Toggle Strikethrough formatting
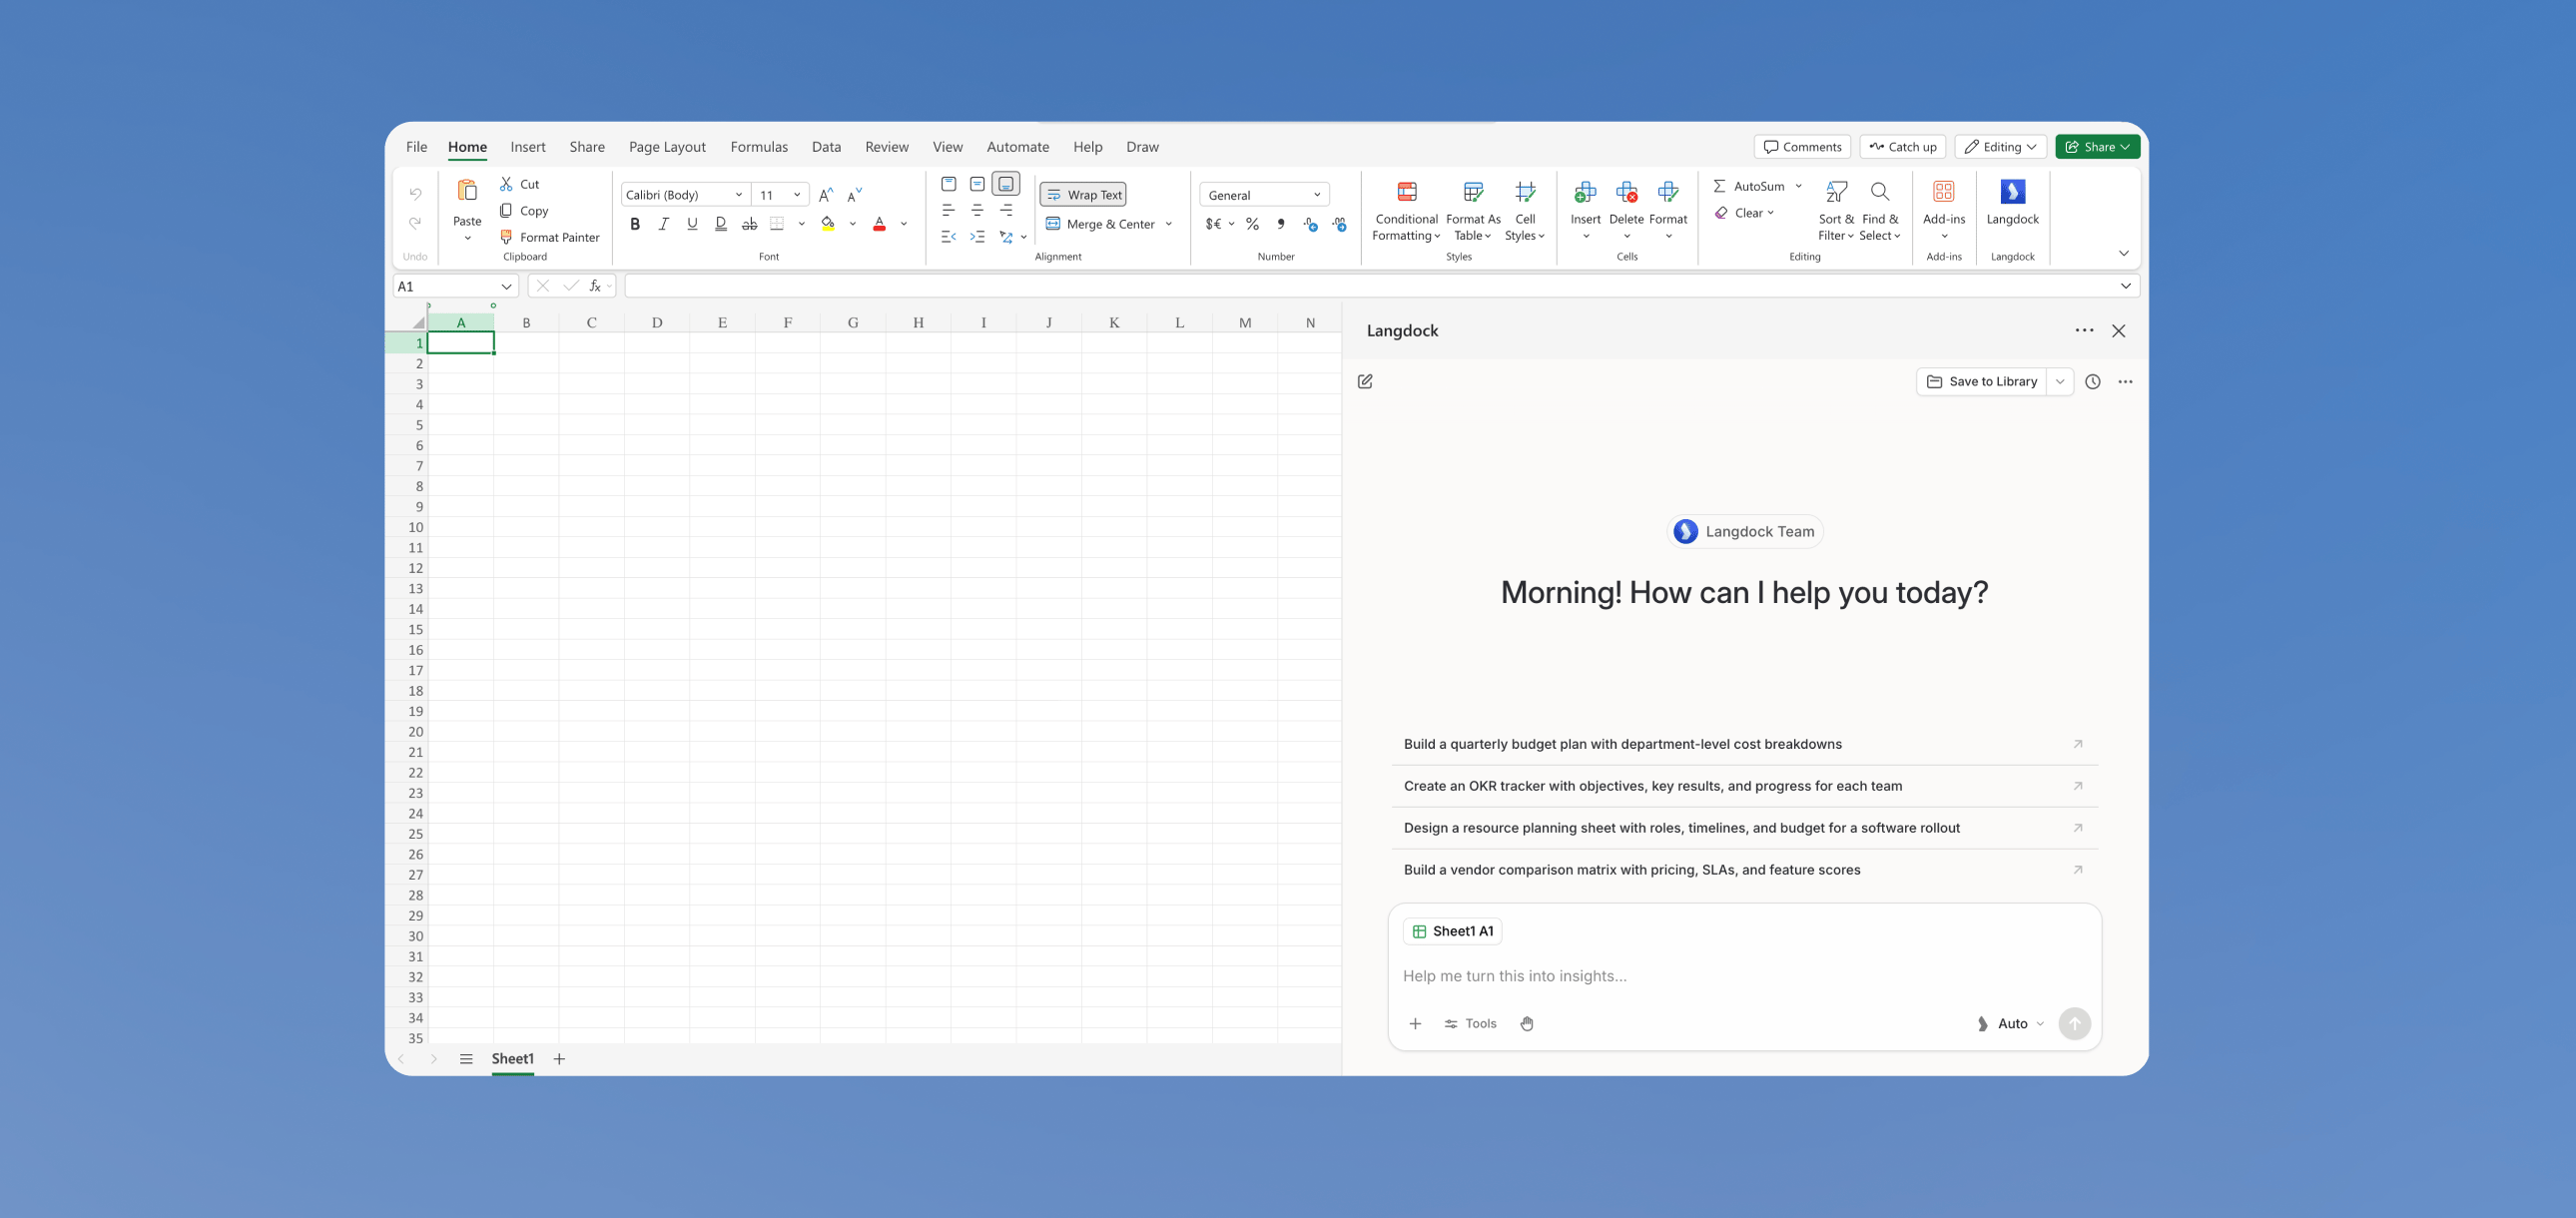Viewport: 2576px width, 1218px height. click(x=749, y=224)
